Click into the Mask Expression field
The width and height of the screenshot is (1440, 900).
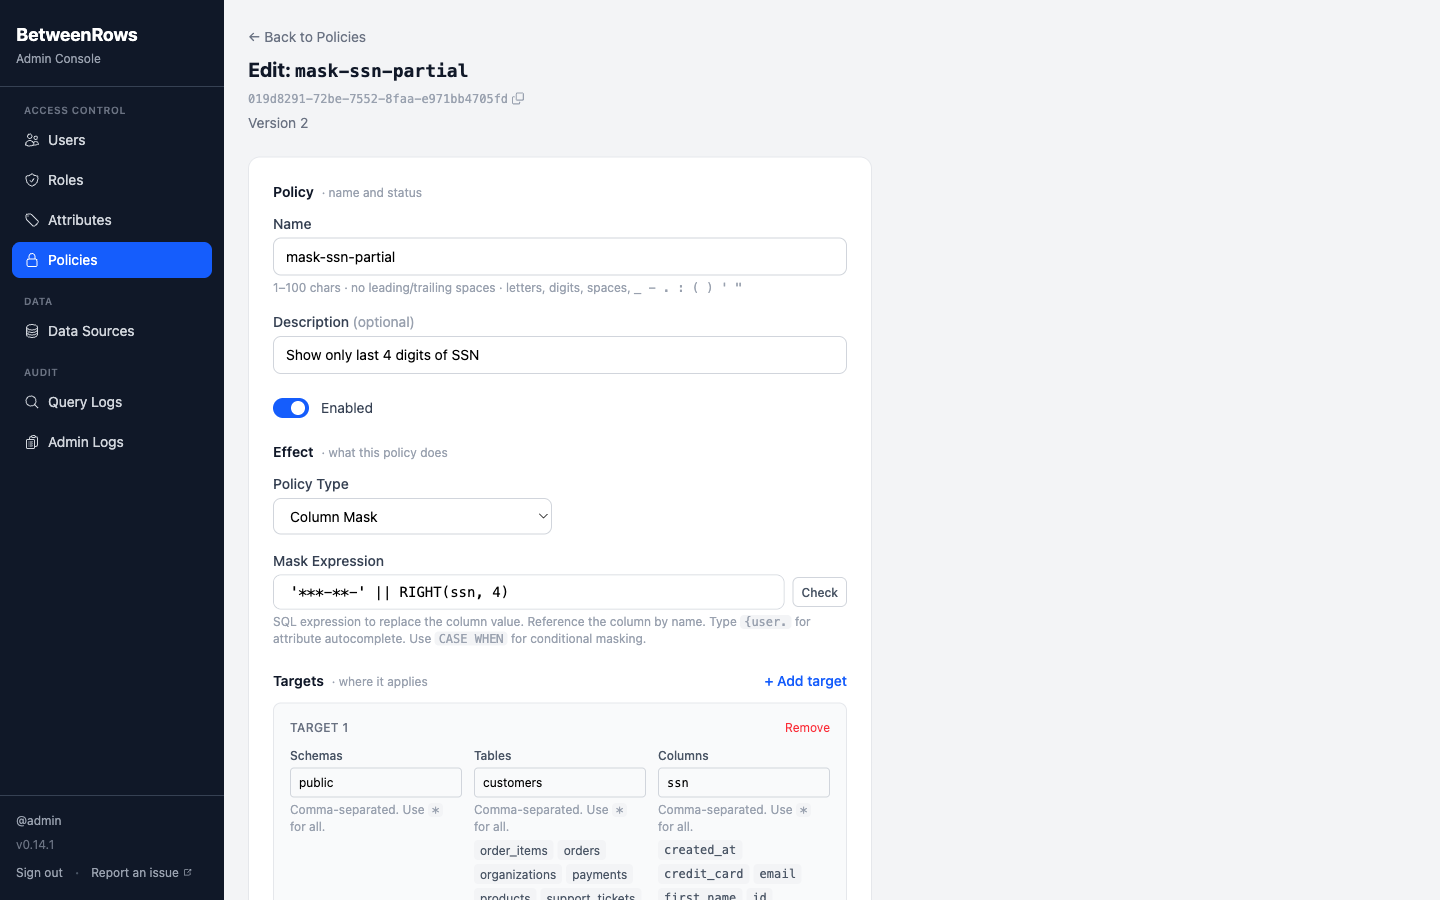coord(528,592)
